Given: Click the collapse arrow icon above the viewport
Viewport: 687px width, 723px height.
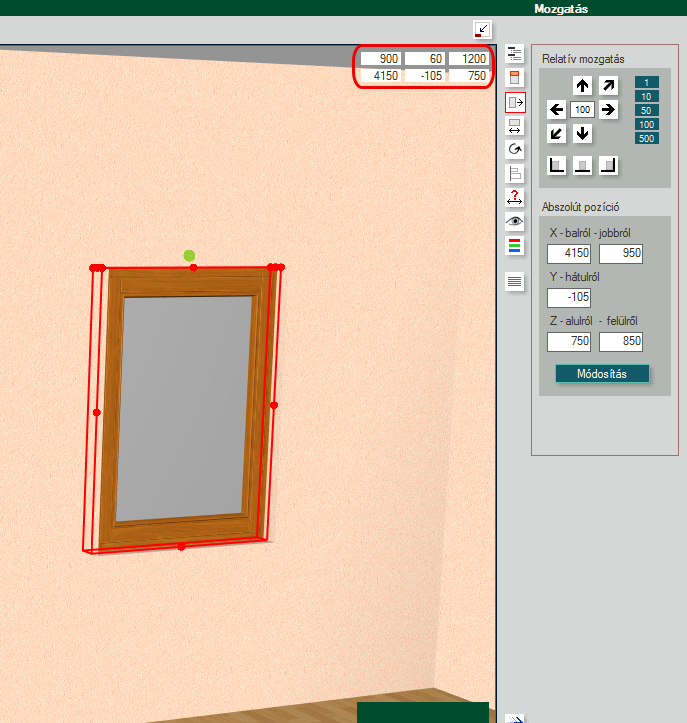Looking at the screenshot, I should tap(483, 30).
